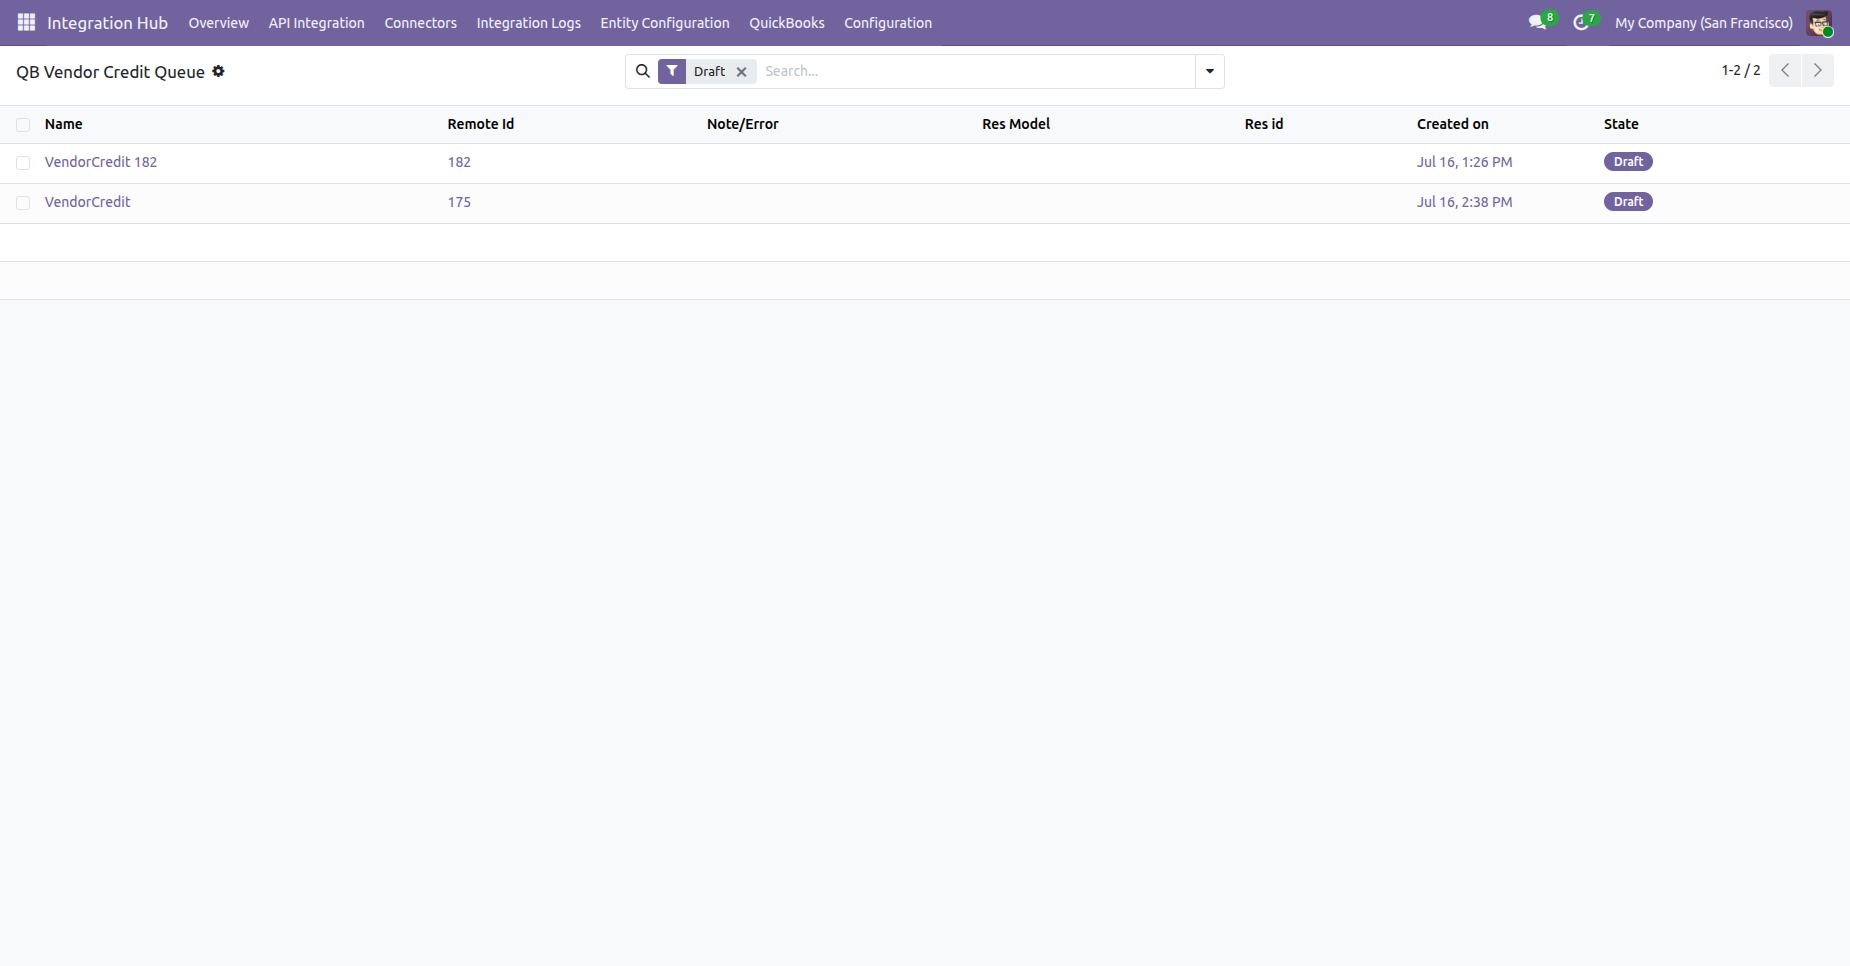Sort by the Note/Error column header
The width and height of the screenshot is (1850, 966).
coord(743,124)
